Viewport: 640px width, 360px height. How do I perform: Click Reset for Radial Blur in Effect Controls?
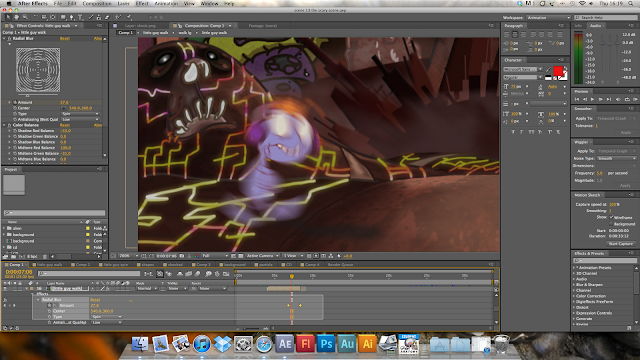point(65,38)
